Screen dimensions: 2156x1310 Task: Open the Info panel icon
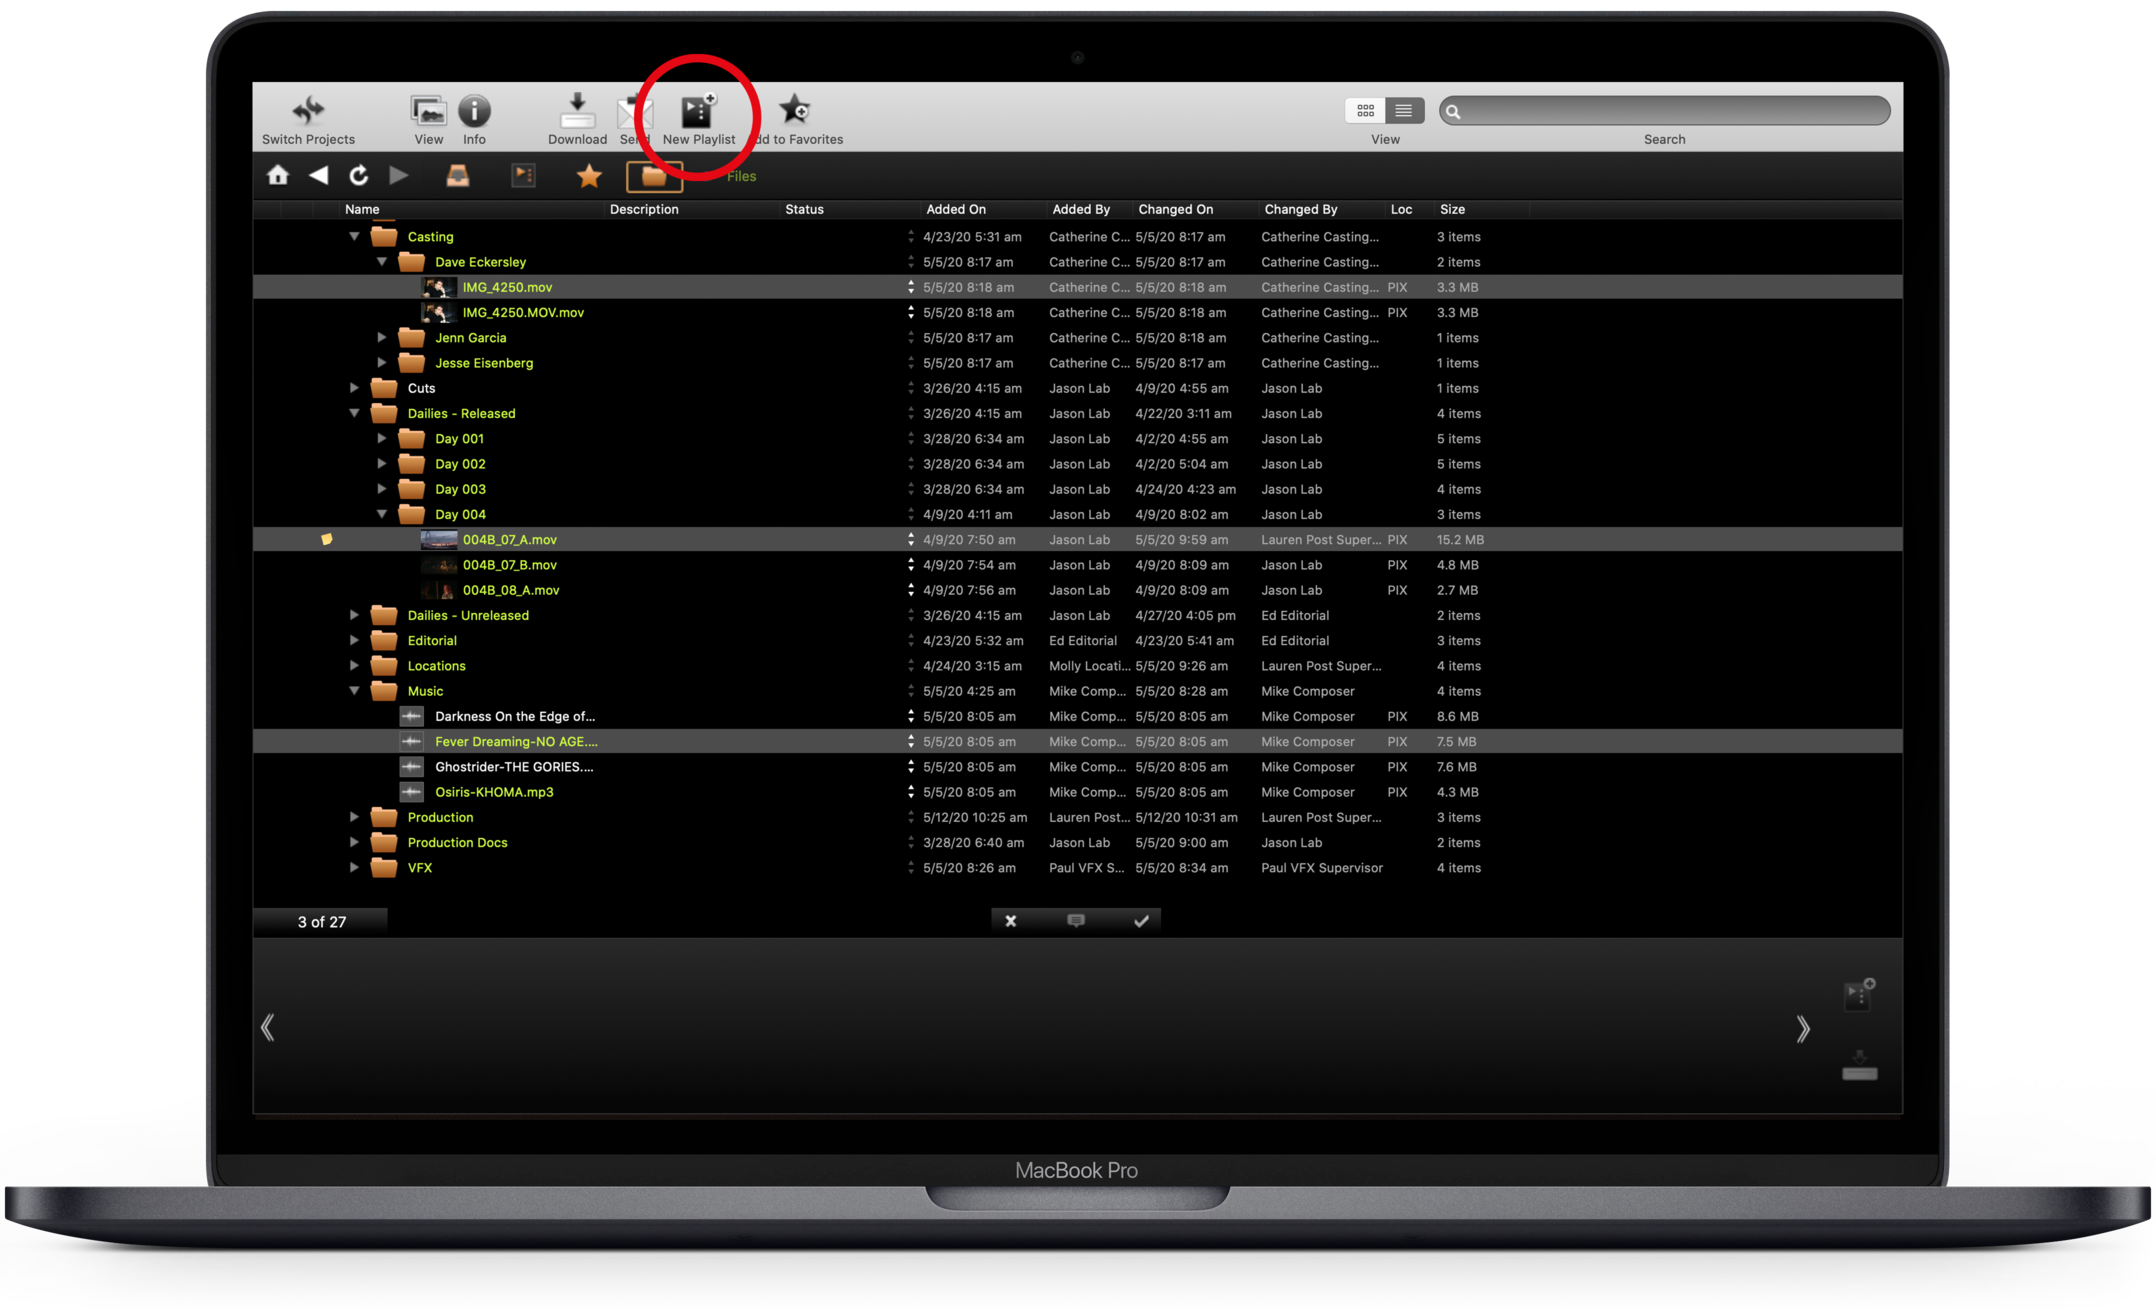(474, 110)
